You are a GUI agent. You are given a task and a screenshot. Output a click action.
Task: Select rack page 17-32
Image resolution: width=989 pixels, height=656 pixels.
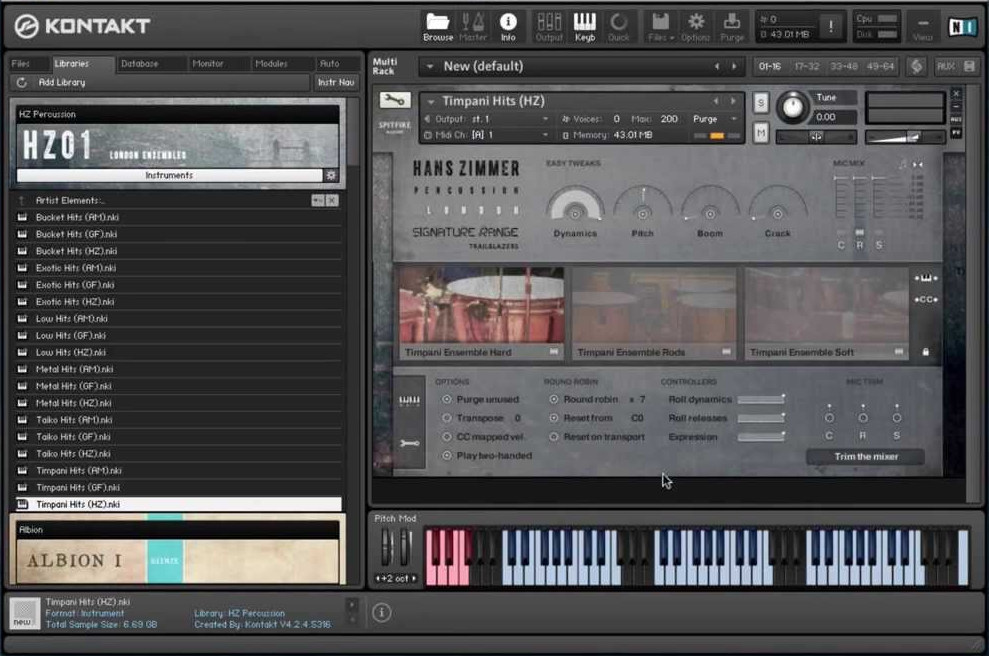pos(807,66)
